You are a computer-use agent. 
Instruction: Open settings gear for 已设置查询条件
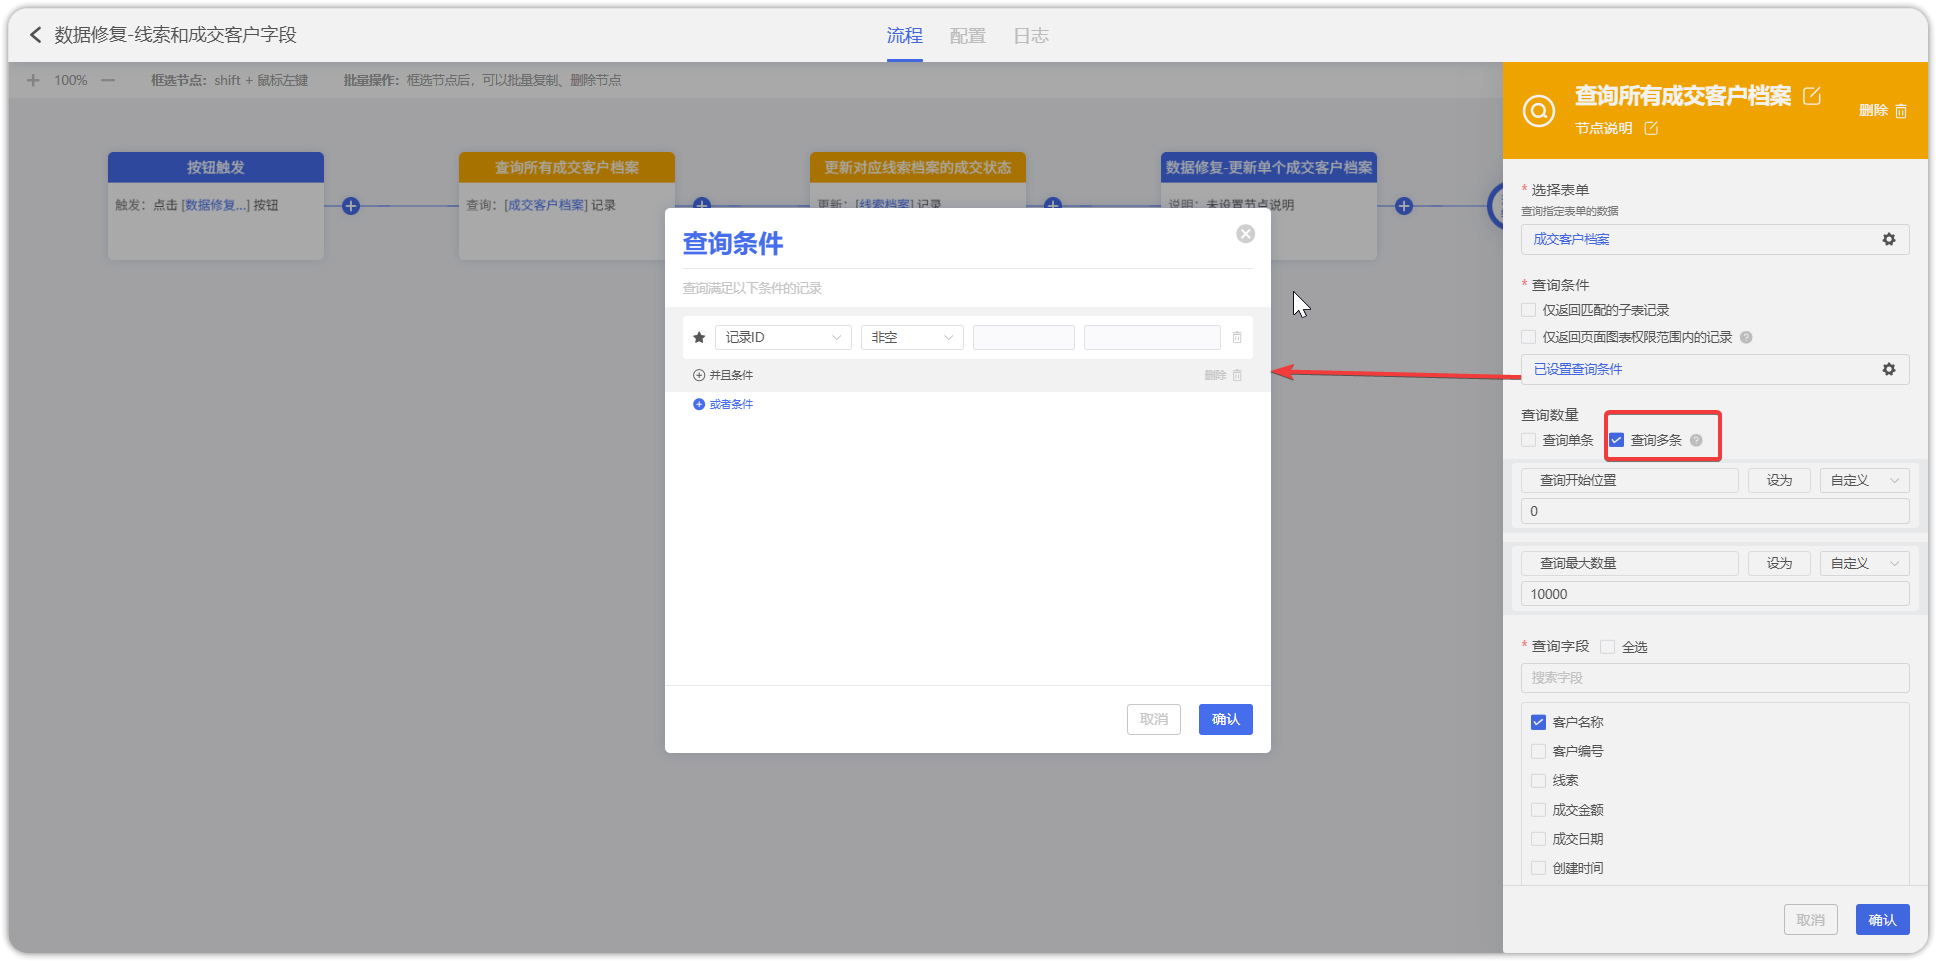[x=1888, y=369]
